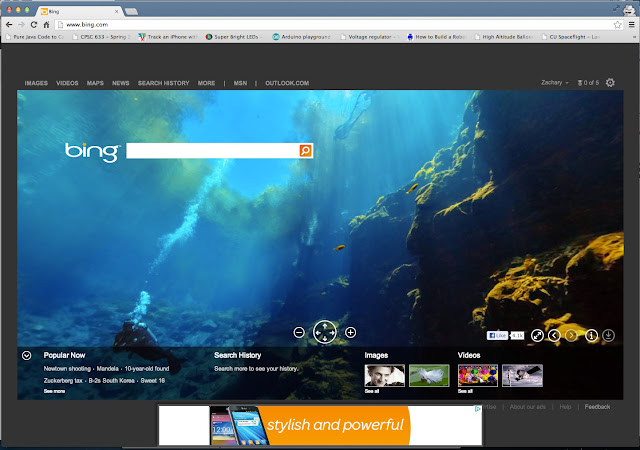Download today's background image
The width and height of the screenshot is (640, 450).
click(608, 336)
